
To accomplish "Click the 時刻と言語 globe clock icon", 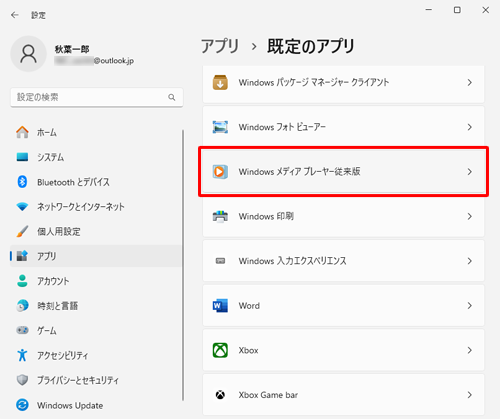I will coord(22,306).
